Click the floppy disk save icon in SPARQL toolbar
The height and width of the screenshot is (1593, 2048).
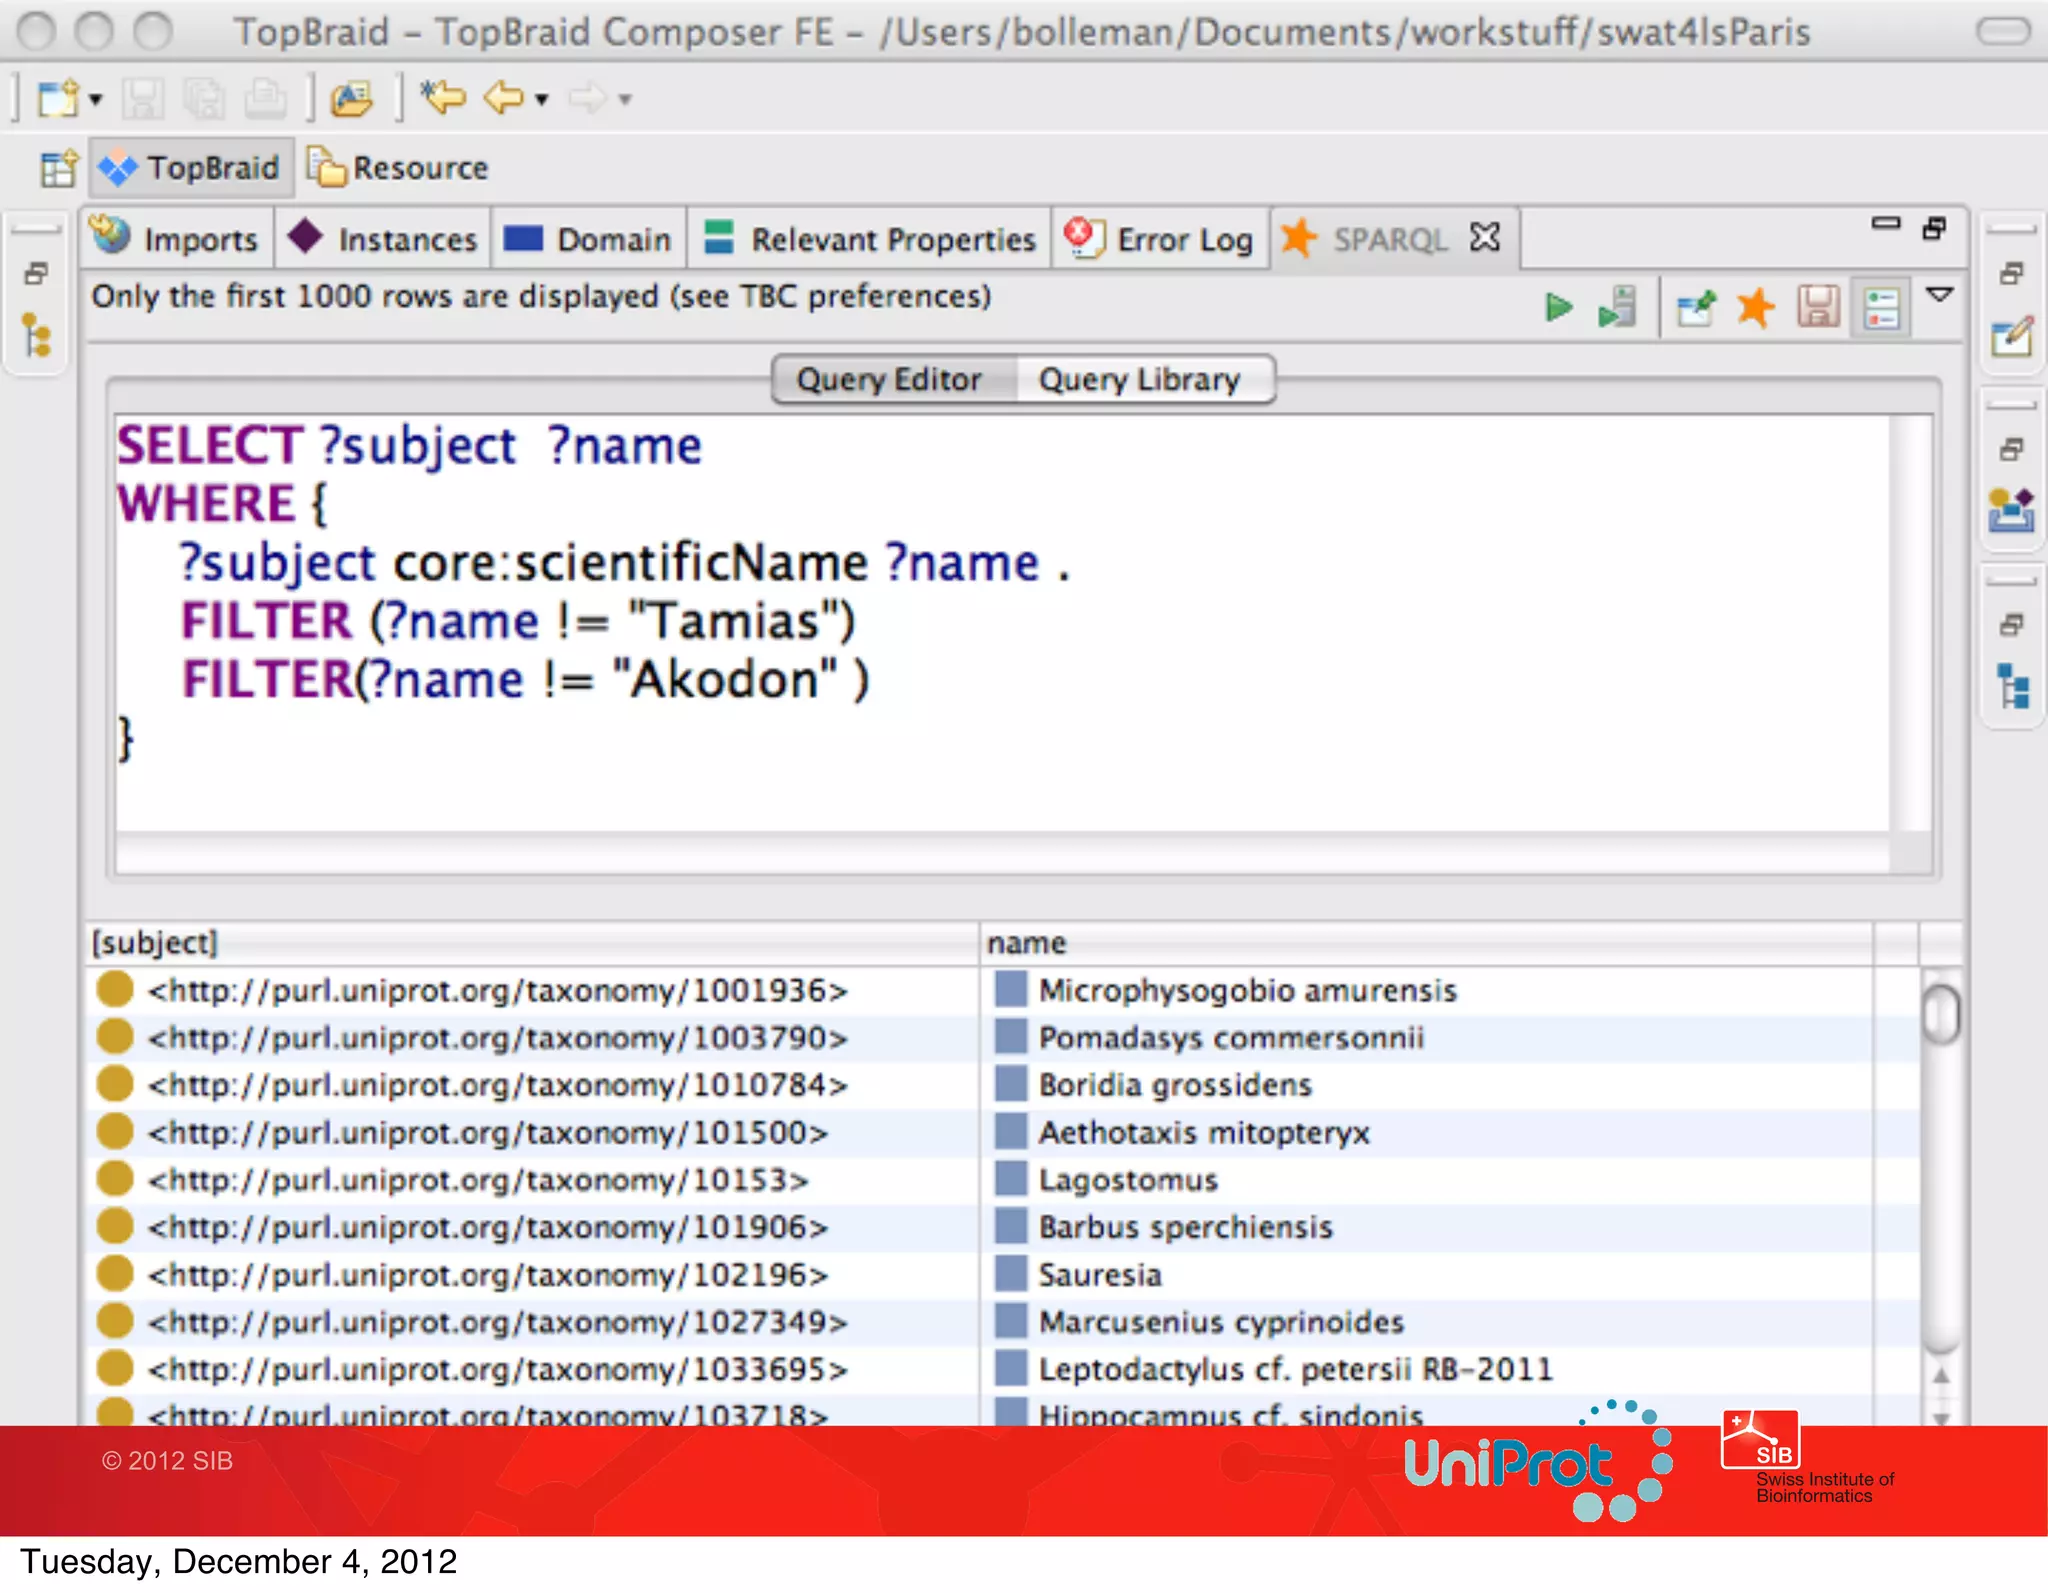(x=1818, y=307)
